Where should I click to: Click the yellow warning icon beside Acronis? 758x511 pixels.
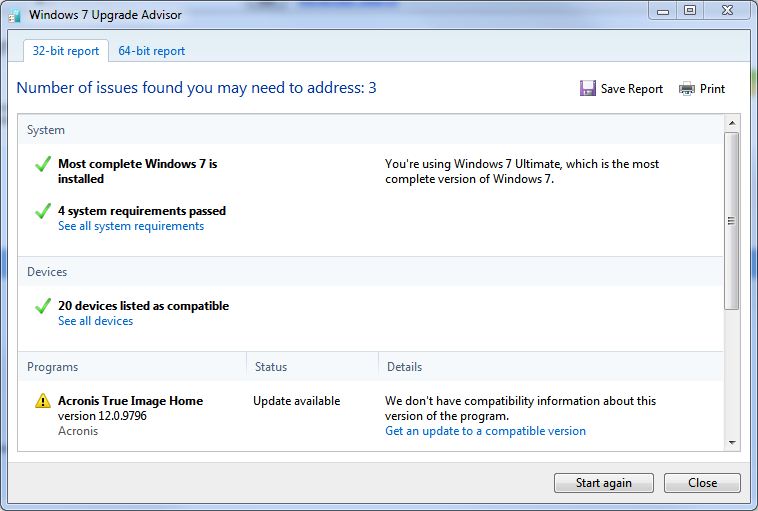click(43, 401)
